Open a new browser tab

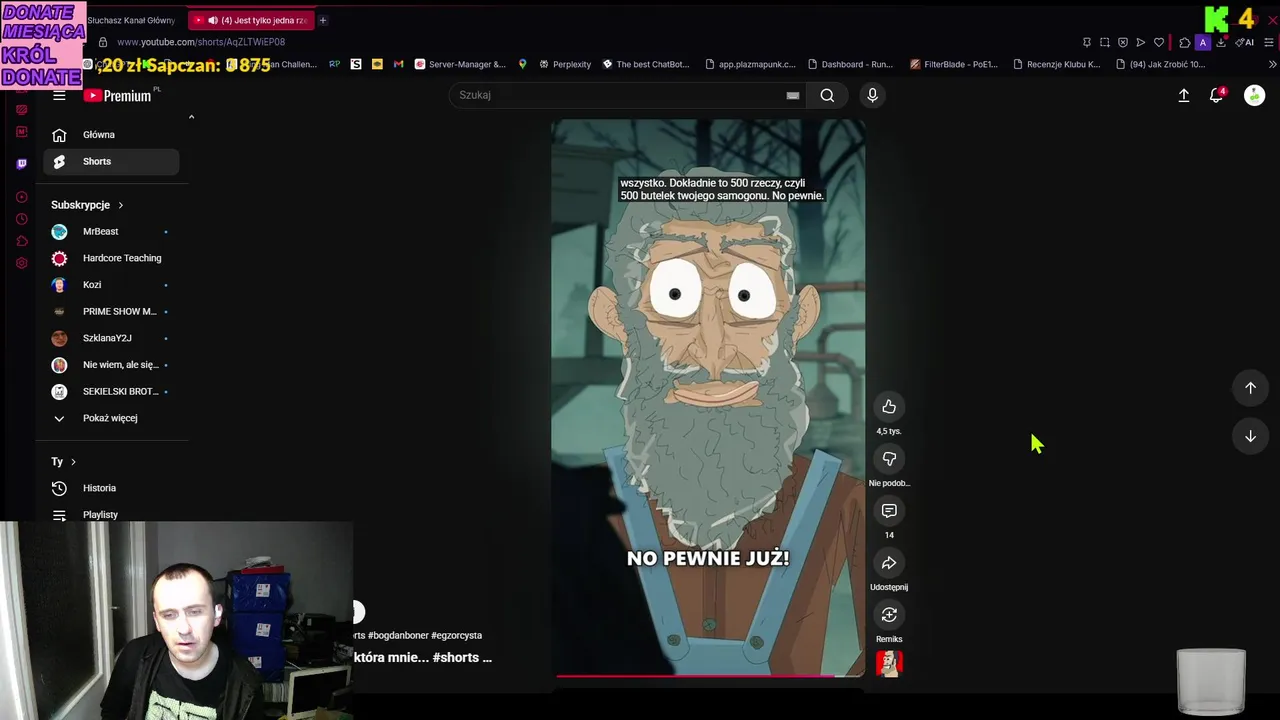pyautogui.click(x=322, y=20)
